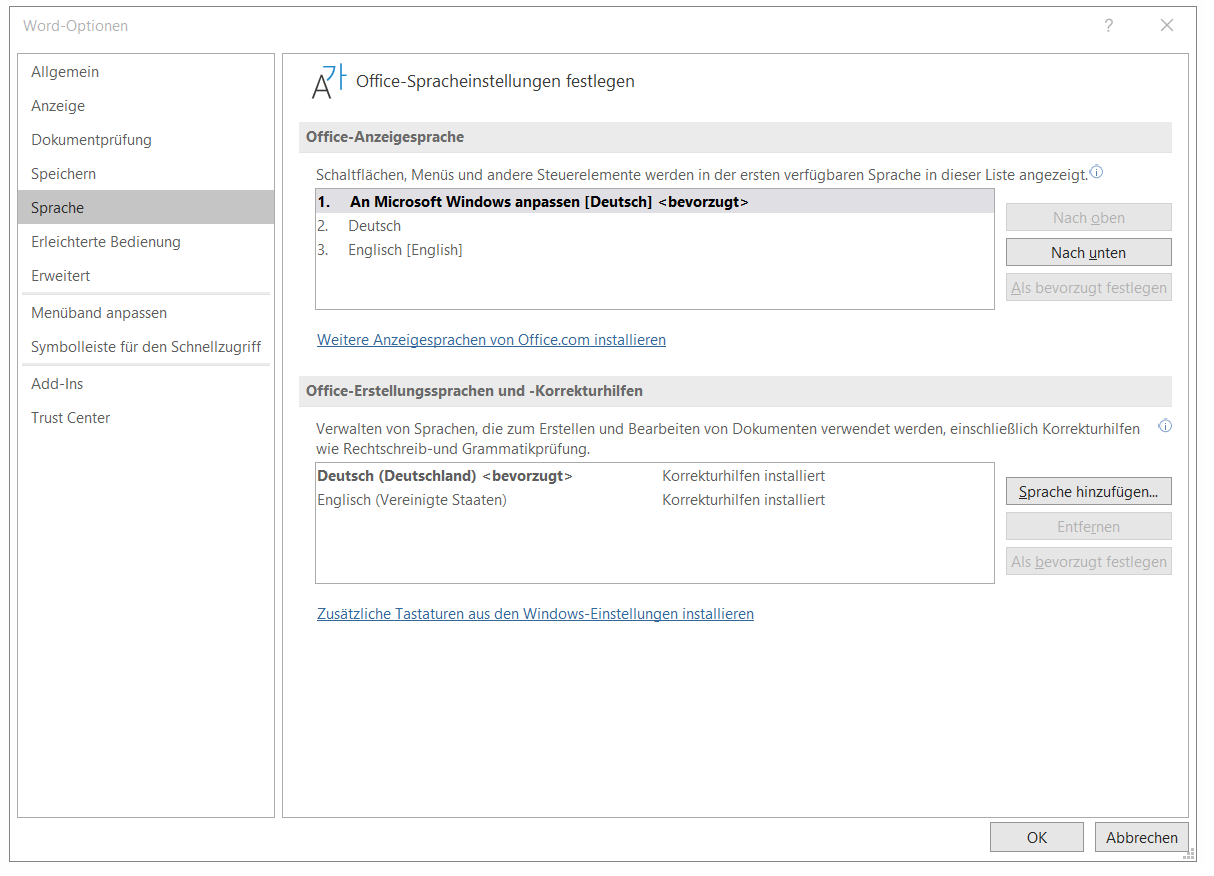Click 'Korrekturhilfen installiert' status for Deutsch
This screenshot has width=1214, height=876.
(743, 476)
